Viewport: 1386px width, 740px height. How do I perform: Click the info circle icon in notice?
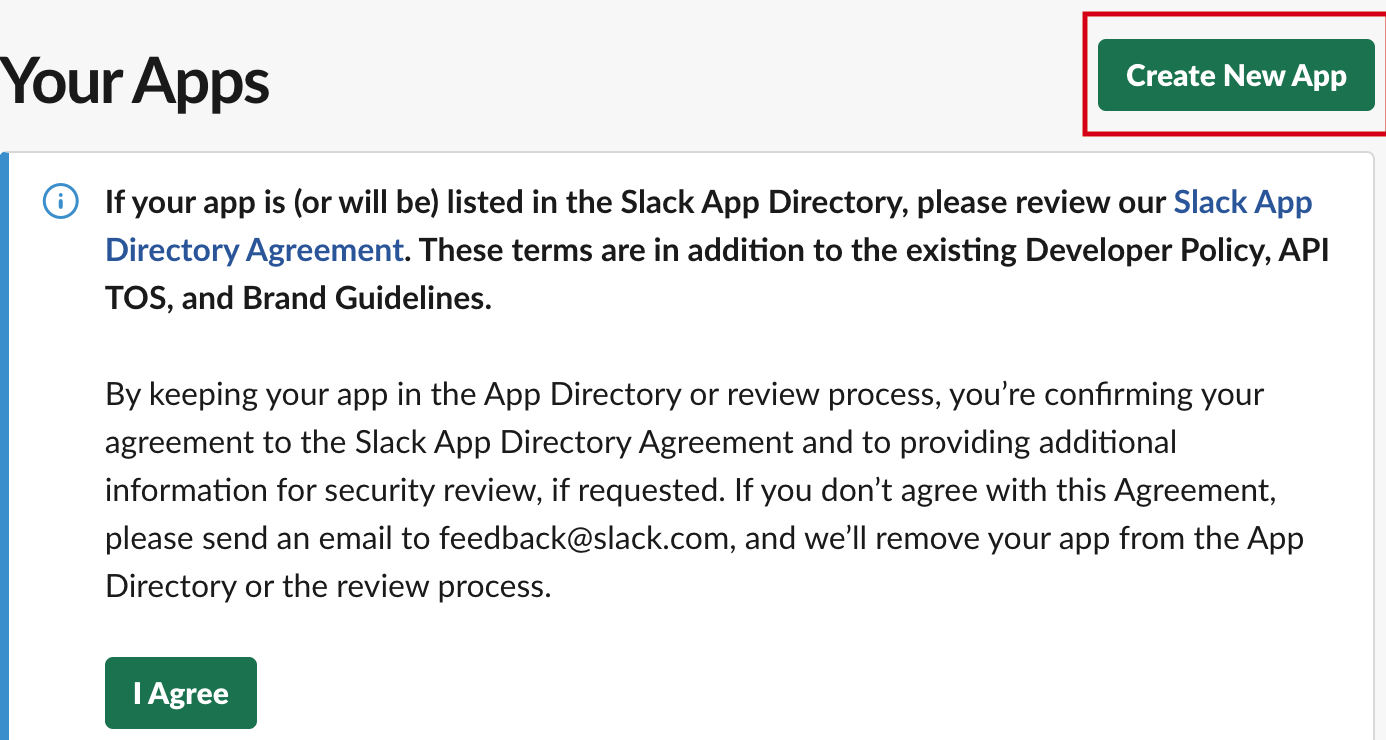(61, 202)
